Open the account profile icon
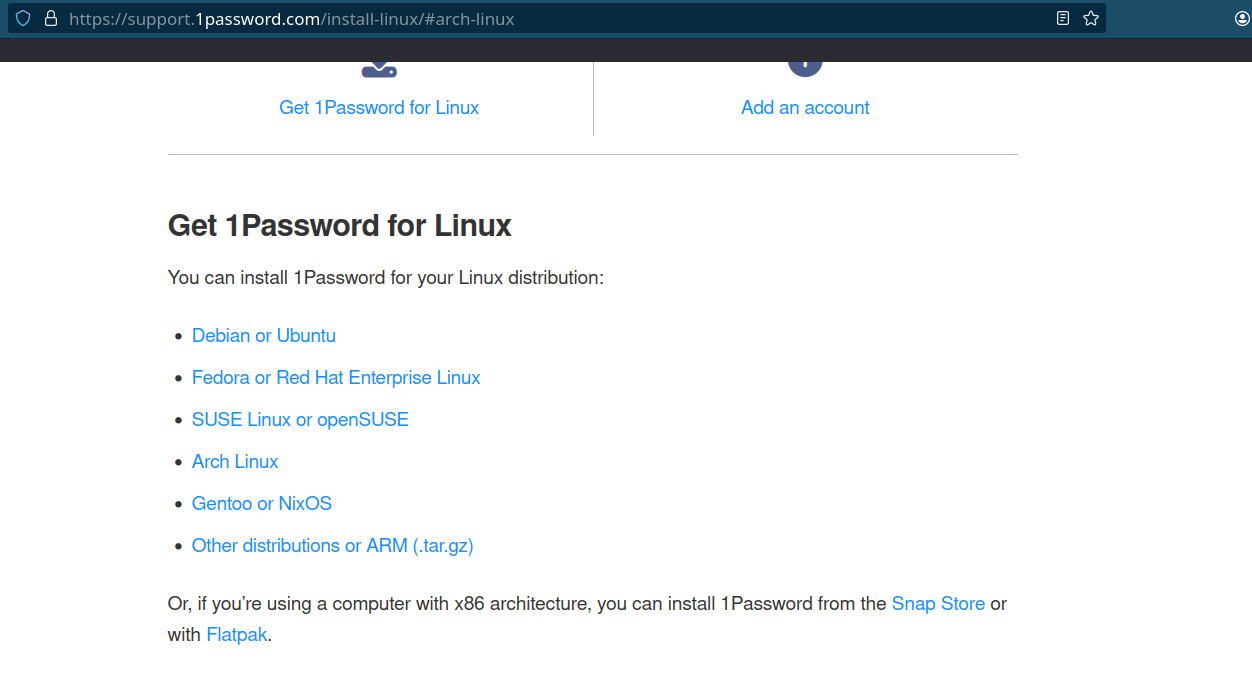This screenshot has width=1252, height=676. (1243, 18)
